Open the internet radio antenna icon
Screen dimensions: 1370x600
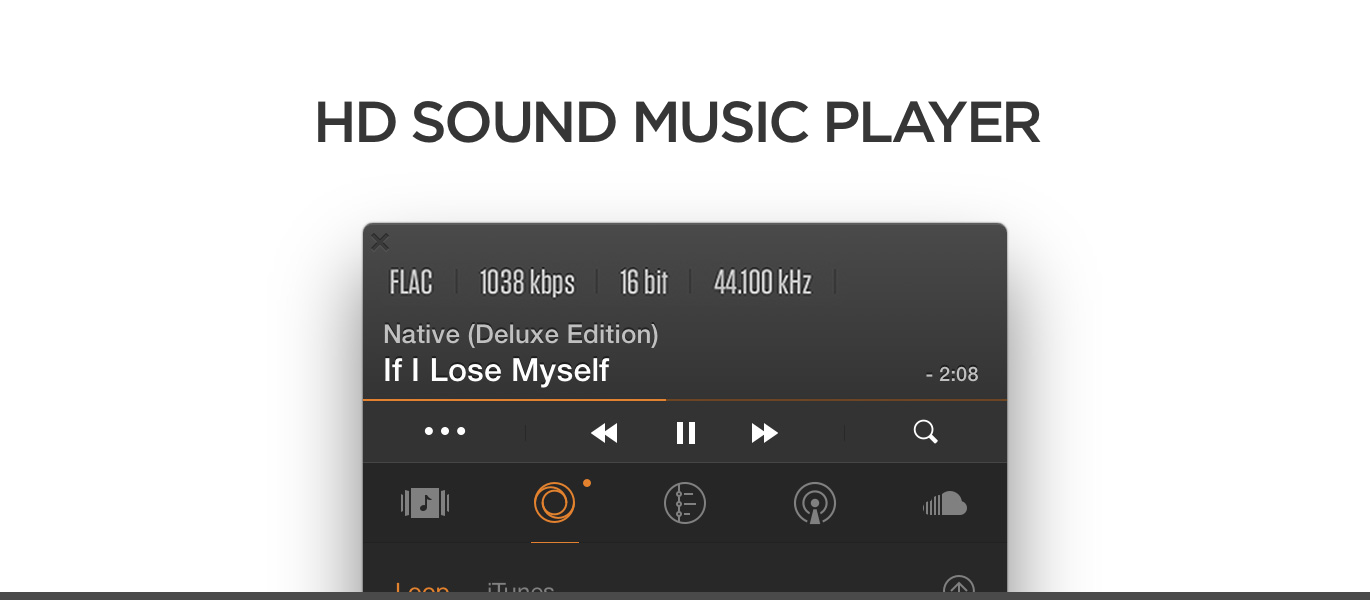[x=815, y=503]
